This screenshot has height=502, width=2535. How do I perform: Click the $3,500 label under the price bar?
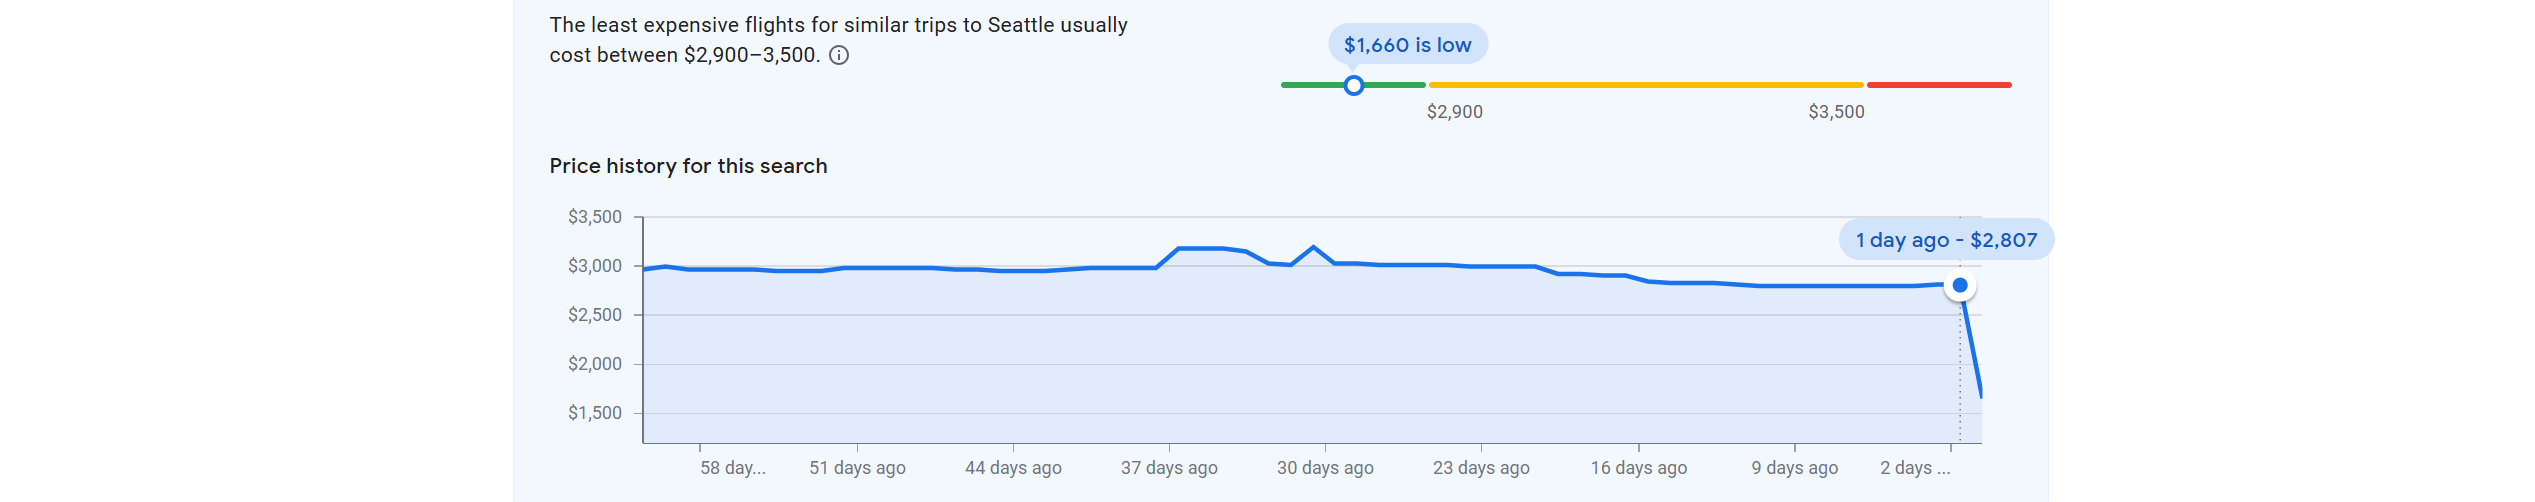pos(1835,112)
